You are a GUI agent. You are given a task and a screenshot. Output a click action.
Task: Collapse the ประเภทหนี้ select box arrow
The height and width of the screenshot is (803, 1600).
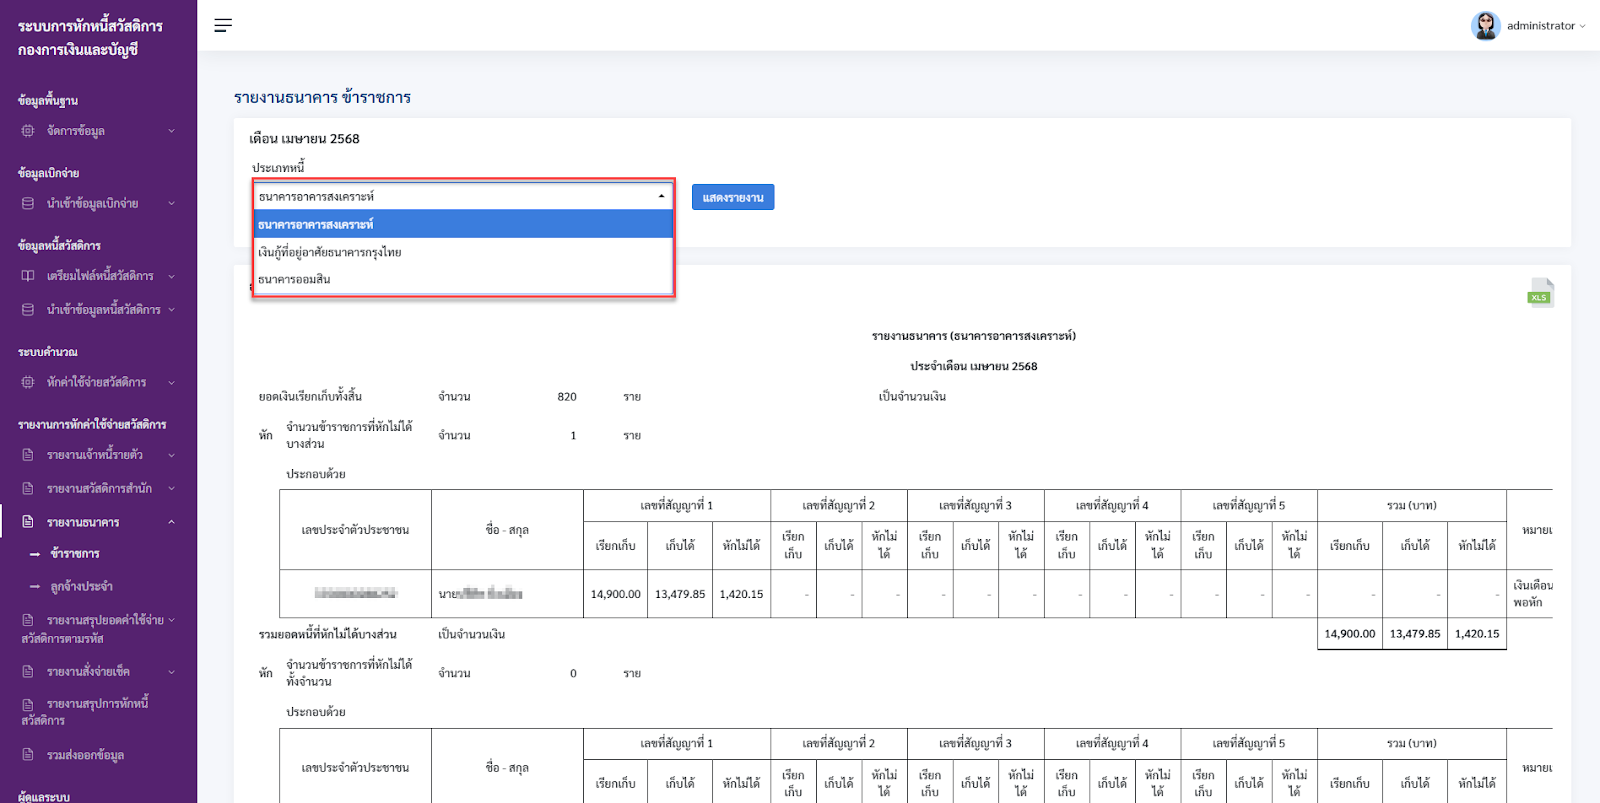click(661, 196)
